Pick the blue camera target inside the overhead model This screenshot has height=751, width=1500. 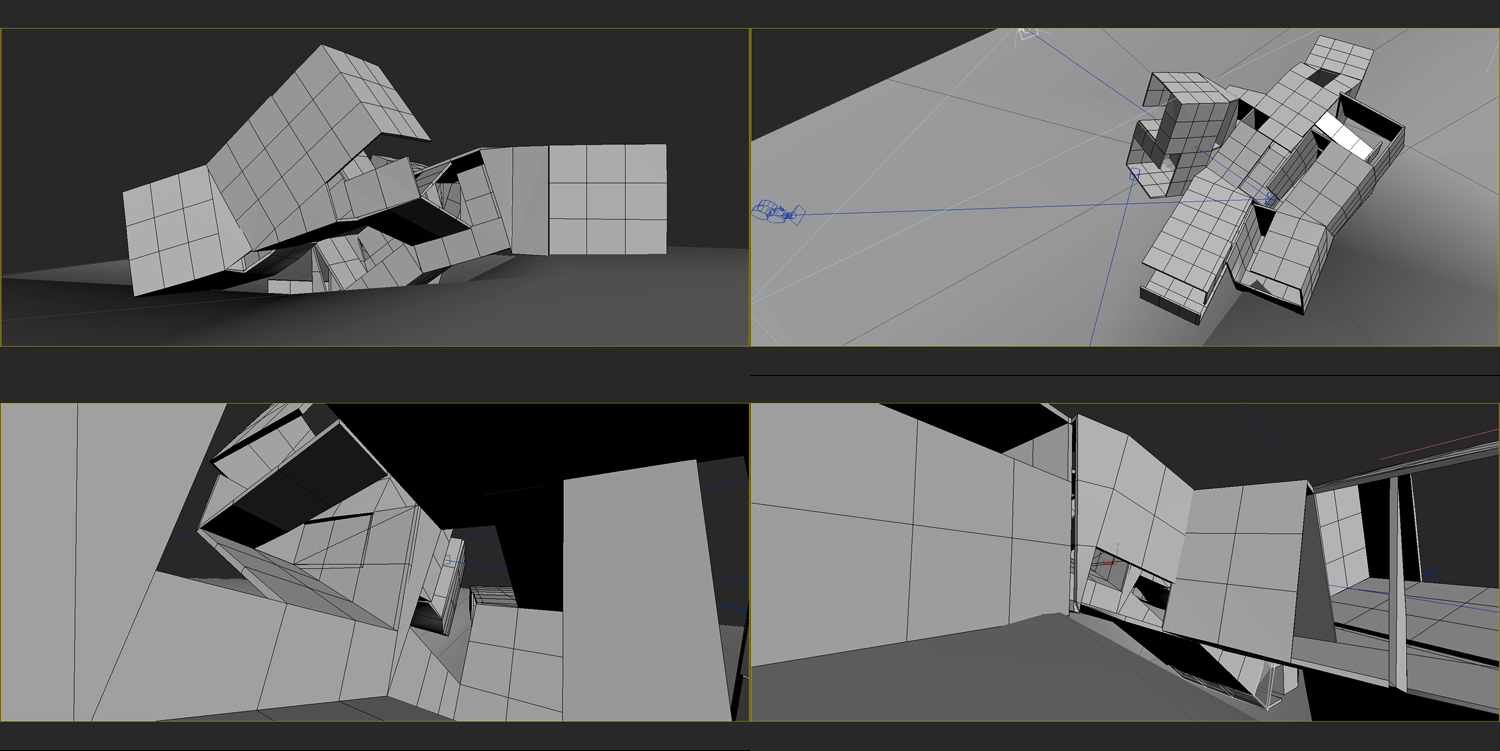[x=1270, y=200]
